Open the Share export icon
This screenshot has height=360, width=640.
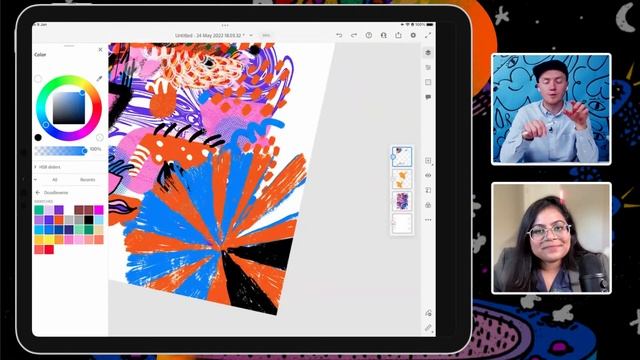tap(398, 35)
